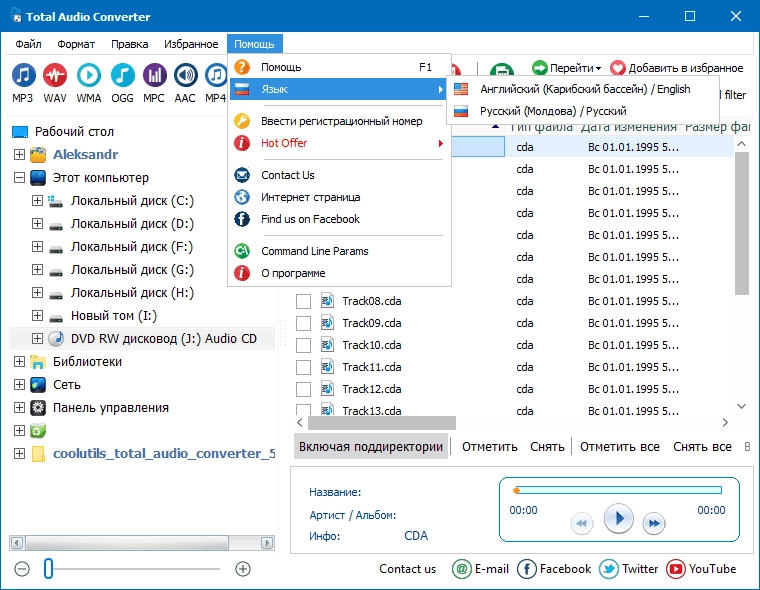
Task: Expand the Aleksandr folder node
Action: click(x=19, y=154)
